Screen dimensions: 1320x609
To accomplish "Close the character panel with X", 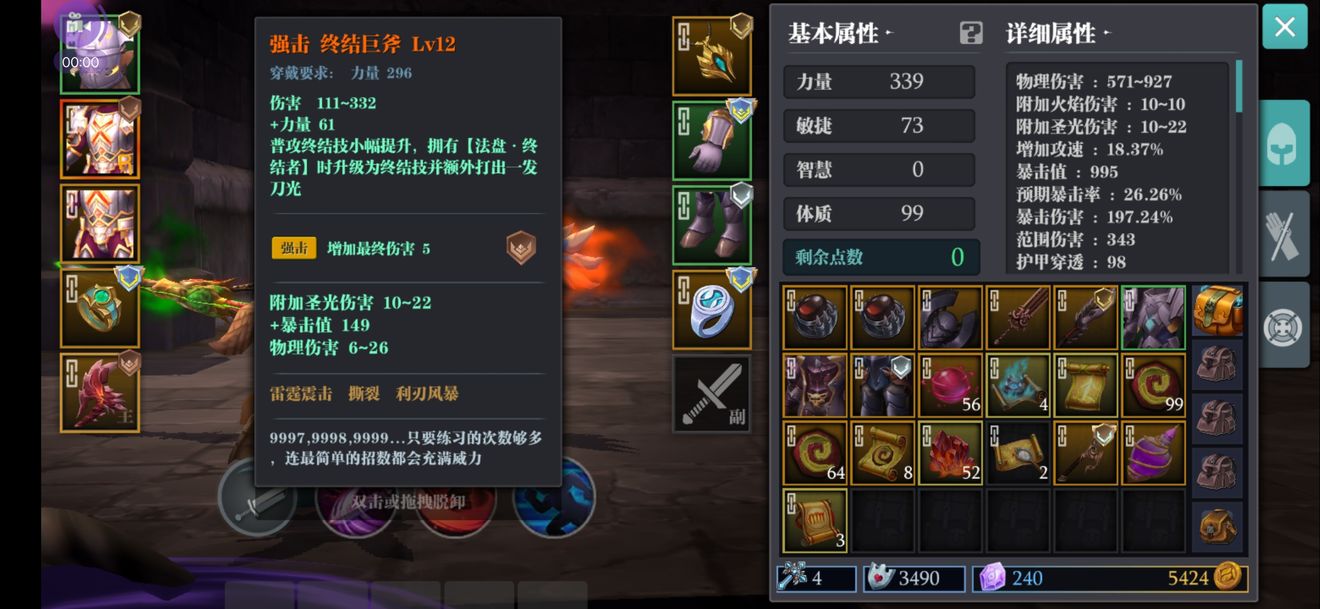I will 1285,27.
